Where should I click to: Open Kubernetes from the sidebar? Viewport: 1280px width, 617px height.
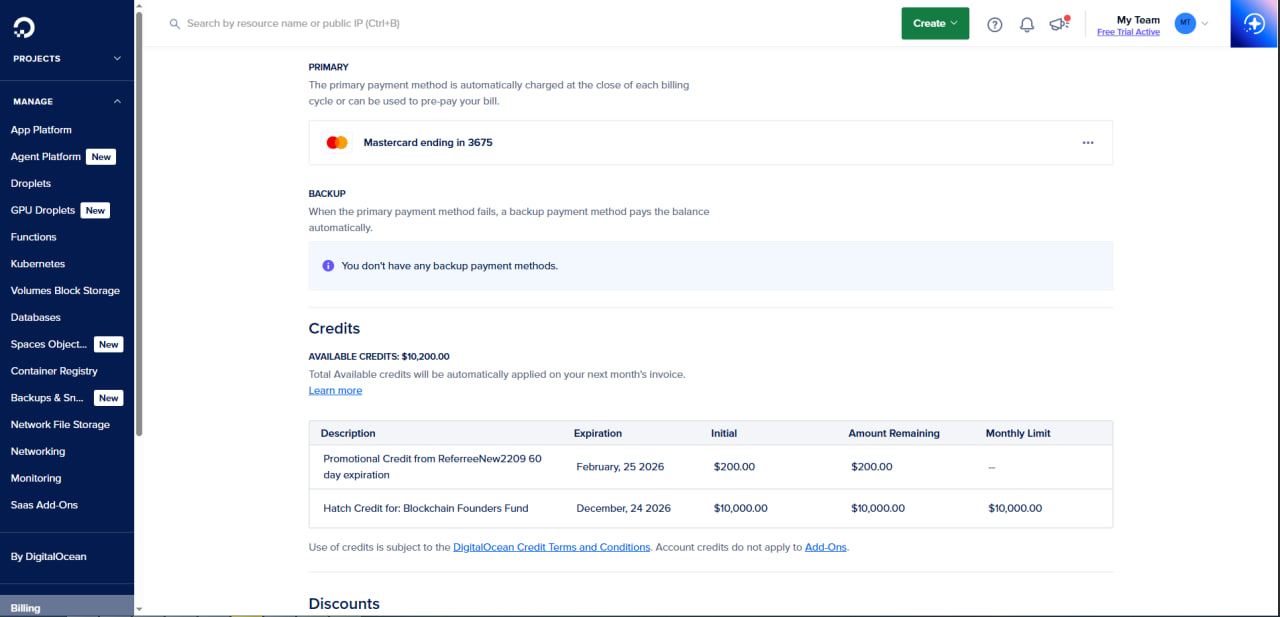point(38,264)
